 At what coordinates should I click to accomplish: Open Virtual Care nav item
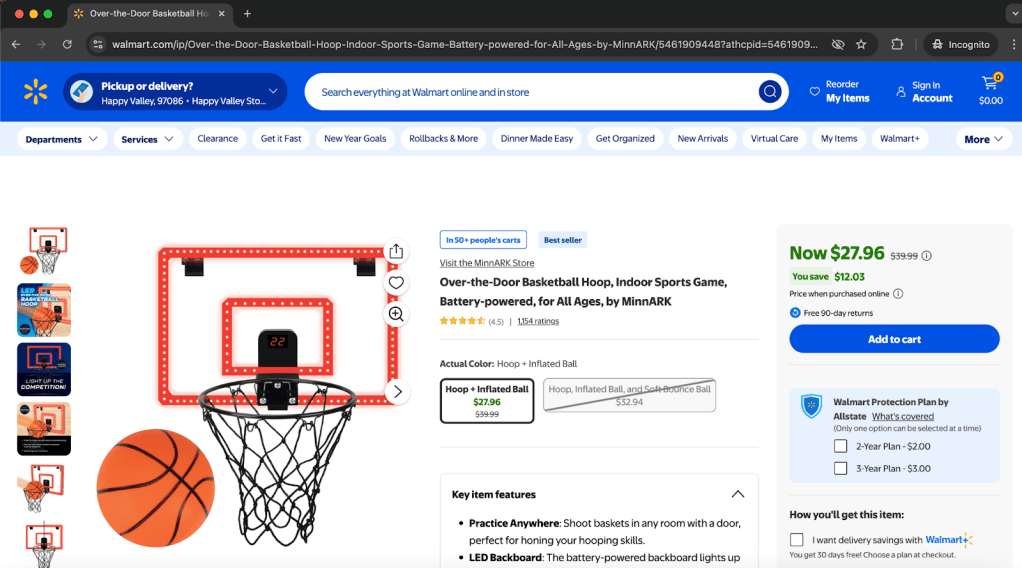[x=774, y=139]
